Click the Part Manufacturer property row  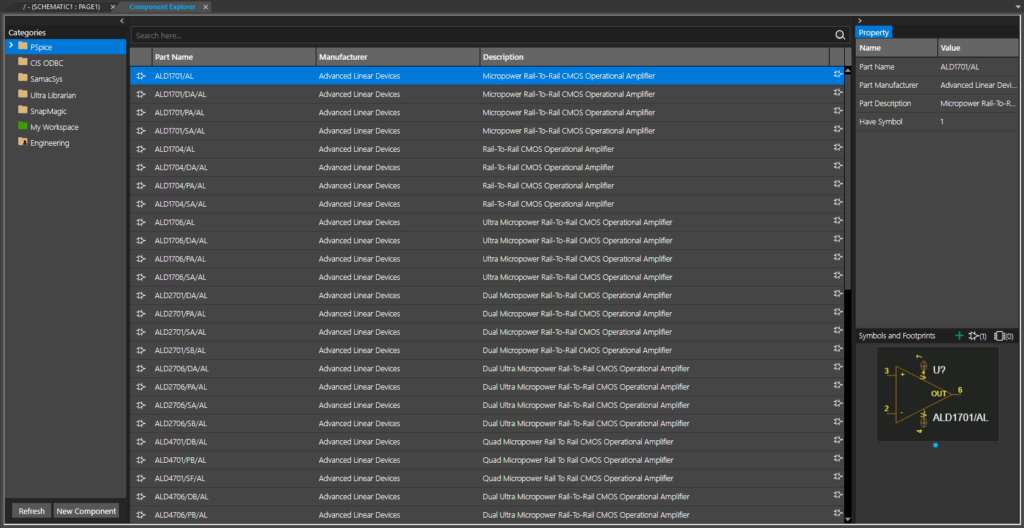click(936, 85)
